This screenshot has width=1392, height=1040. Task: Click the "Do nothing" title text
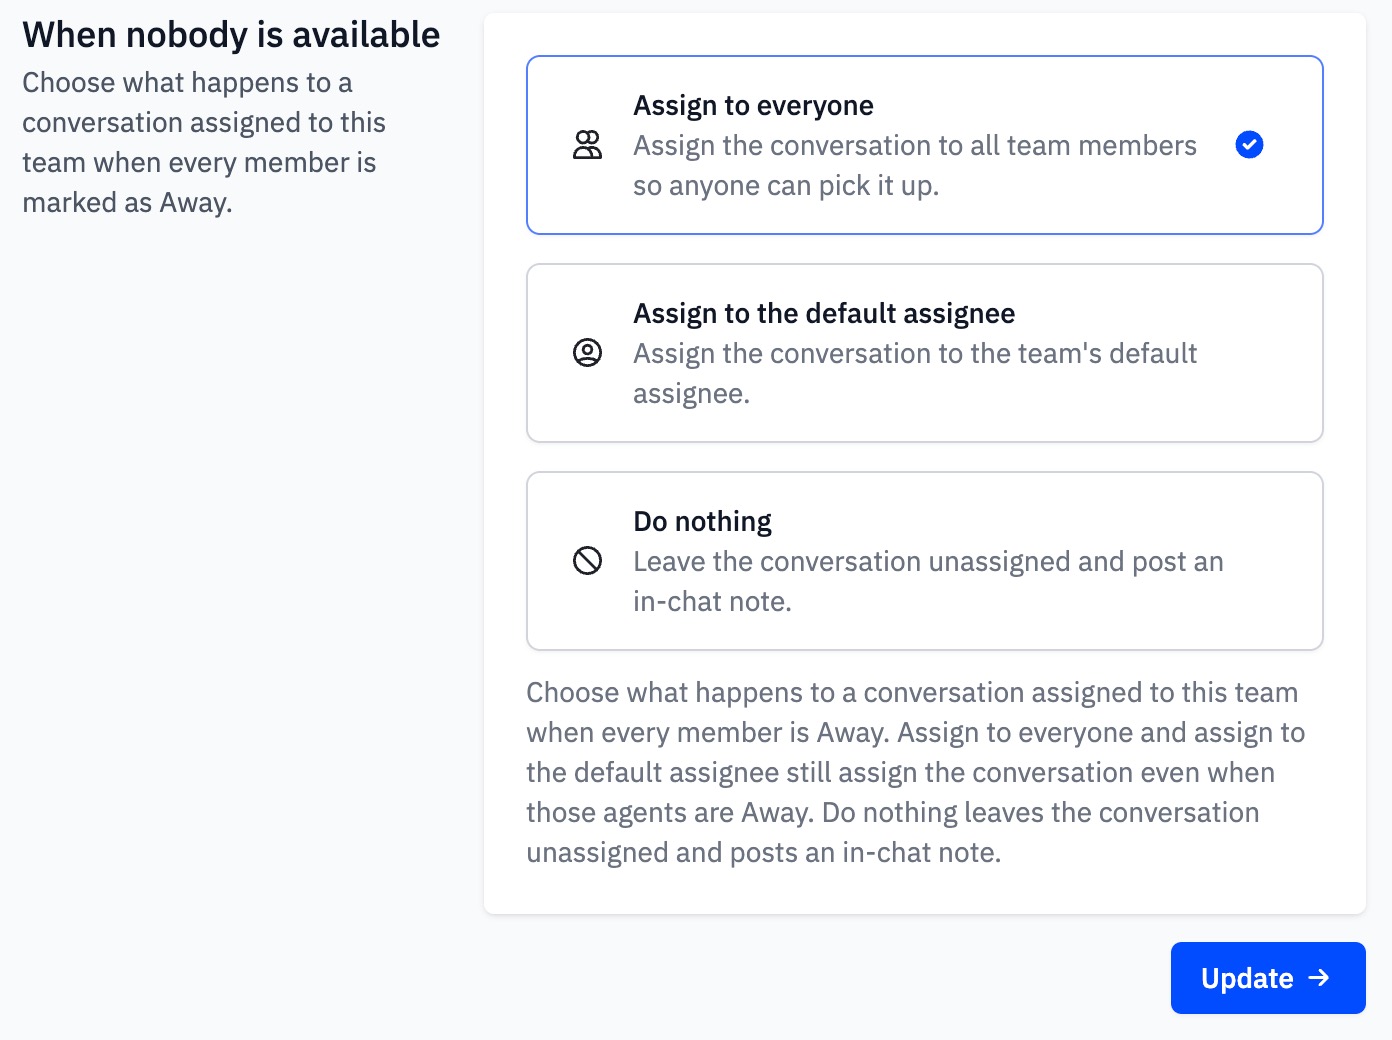point(702,522)
